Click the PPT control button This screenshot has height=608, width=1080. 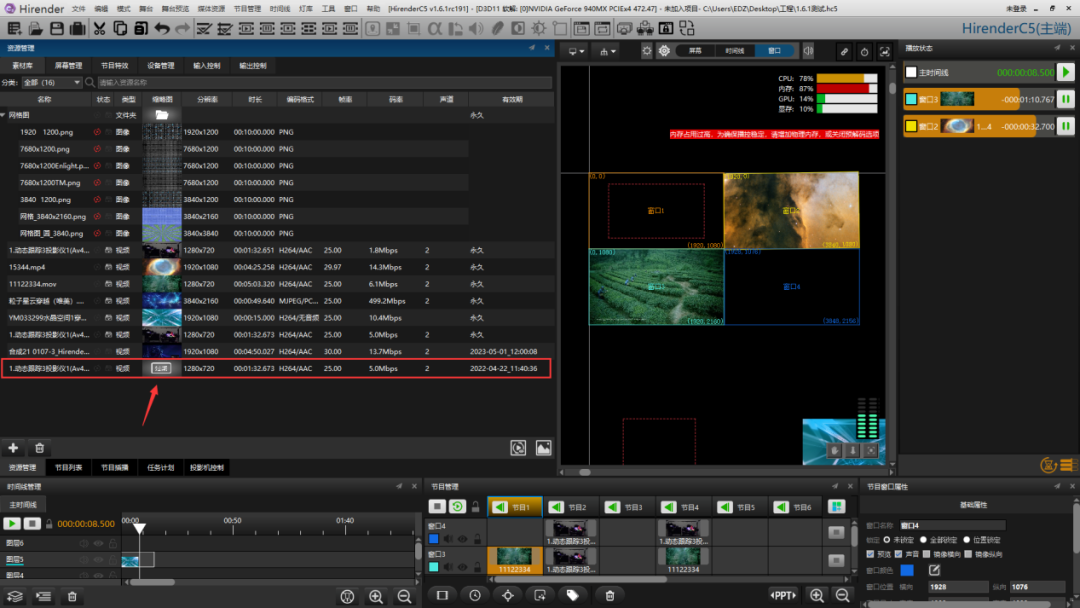coord(782,596)
